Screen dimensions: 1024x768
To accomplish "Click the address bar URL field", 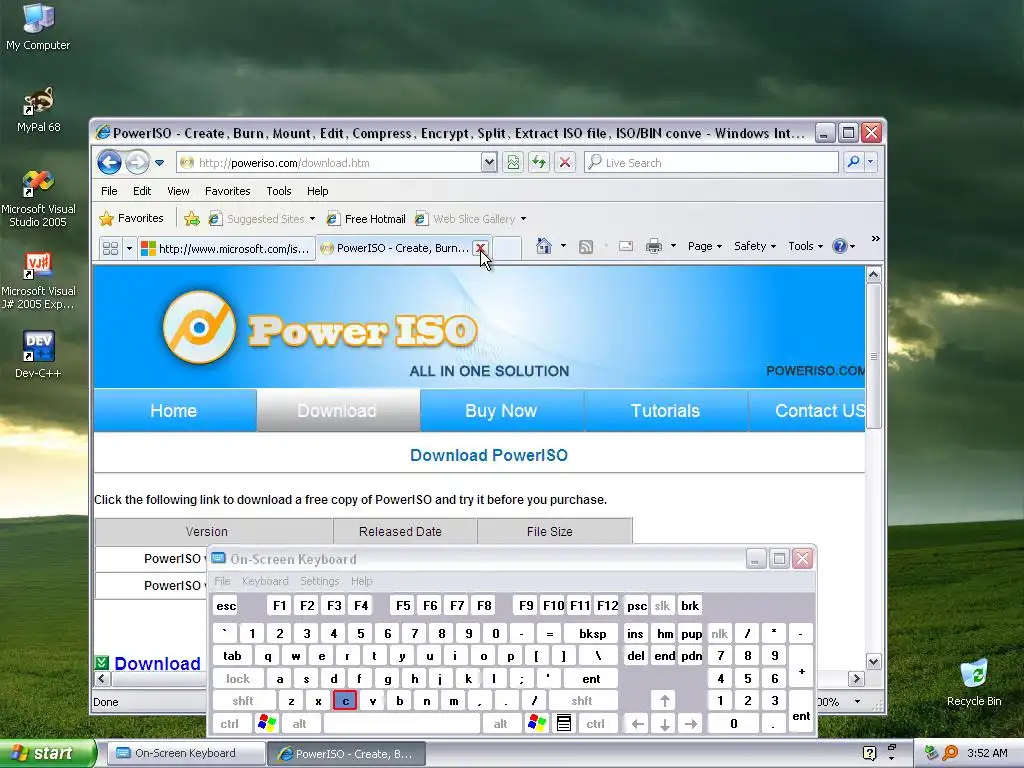I will point(330,163).
